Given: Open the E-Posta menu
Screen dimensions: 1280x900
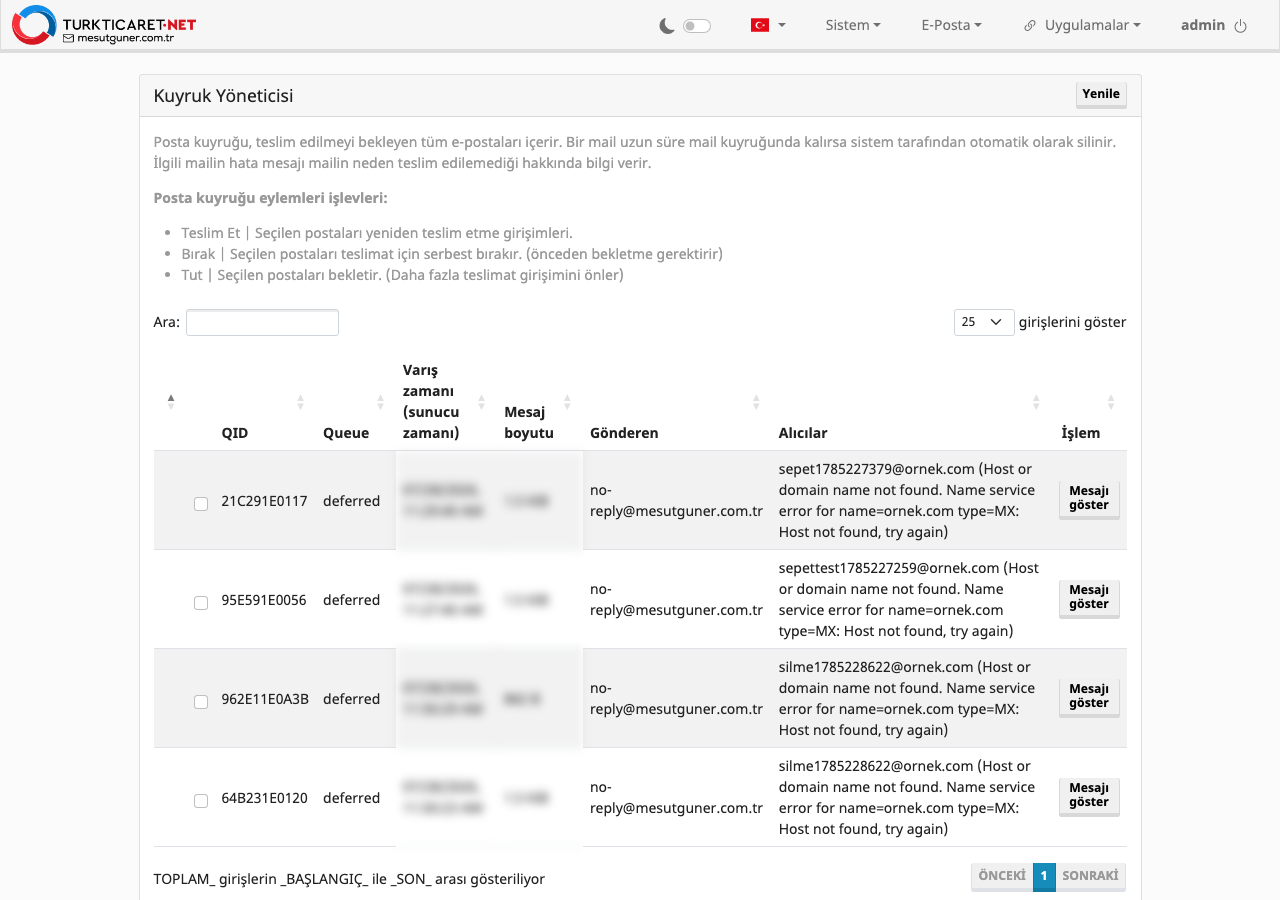Looking at the screenshot, I should point(952,25).
